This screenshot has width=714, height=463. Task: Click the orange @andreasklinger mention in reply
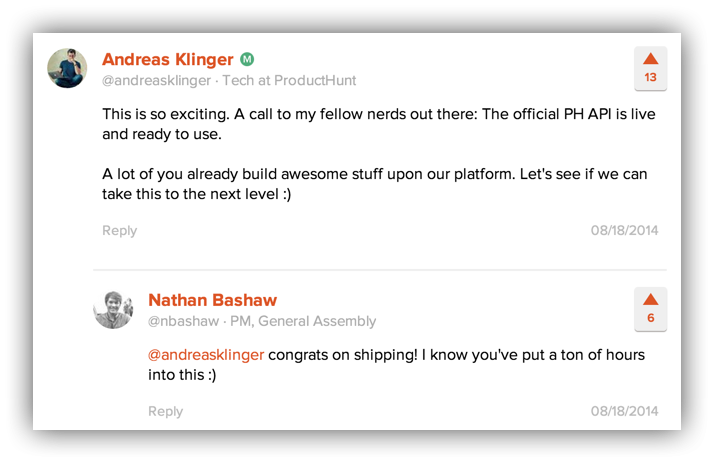[x=206, y=355]
